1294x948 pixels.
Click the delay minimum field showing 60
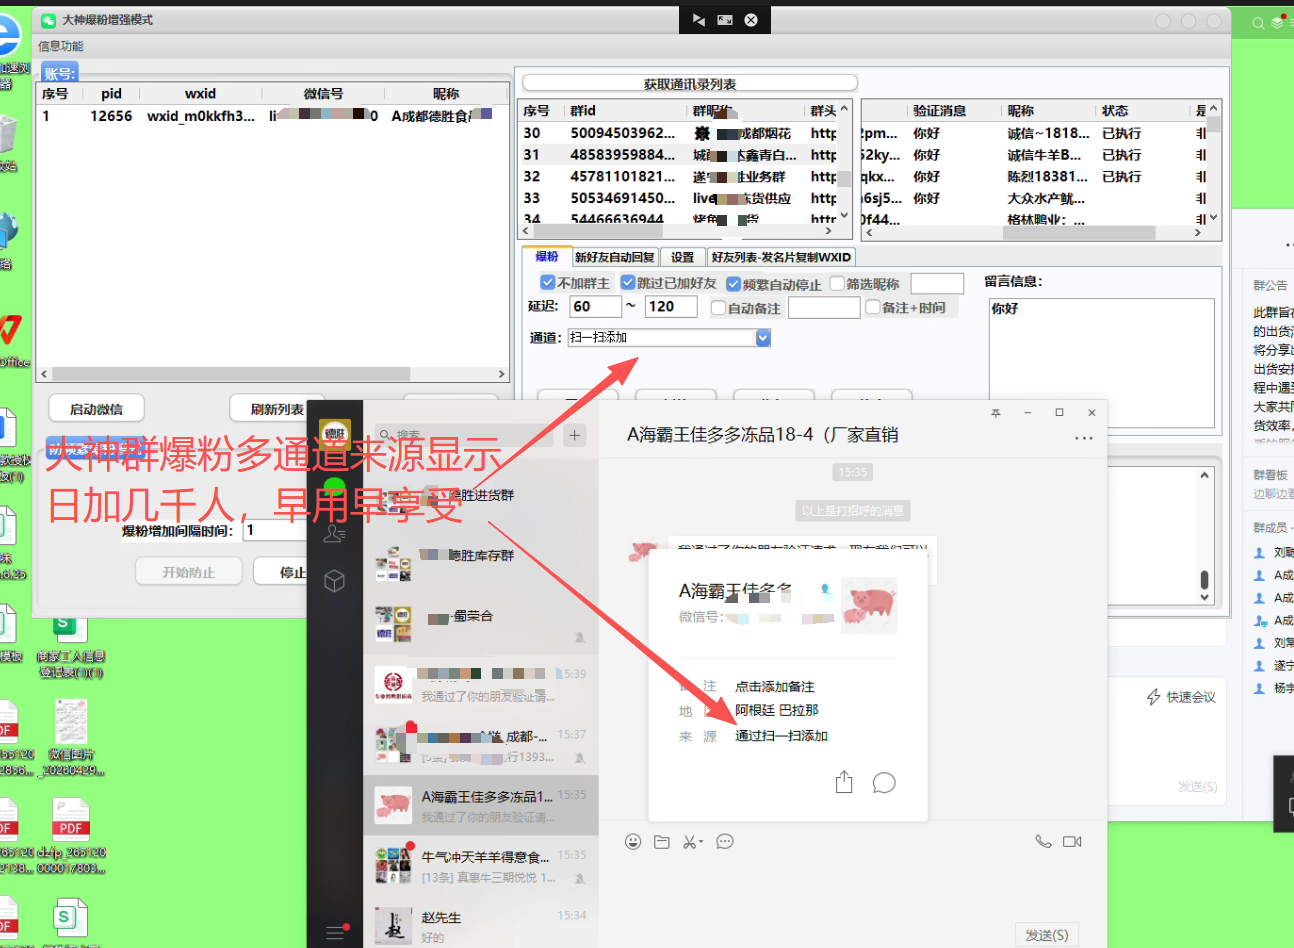[x=596, y=307]
